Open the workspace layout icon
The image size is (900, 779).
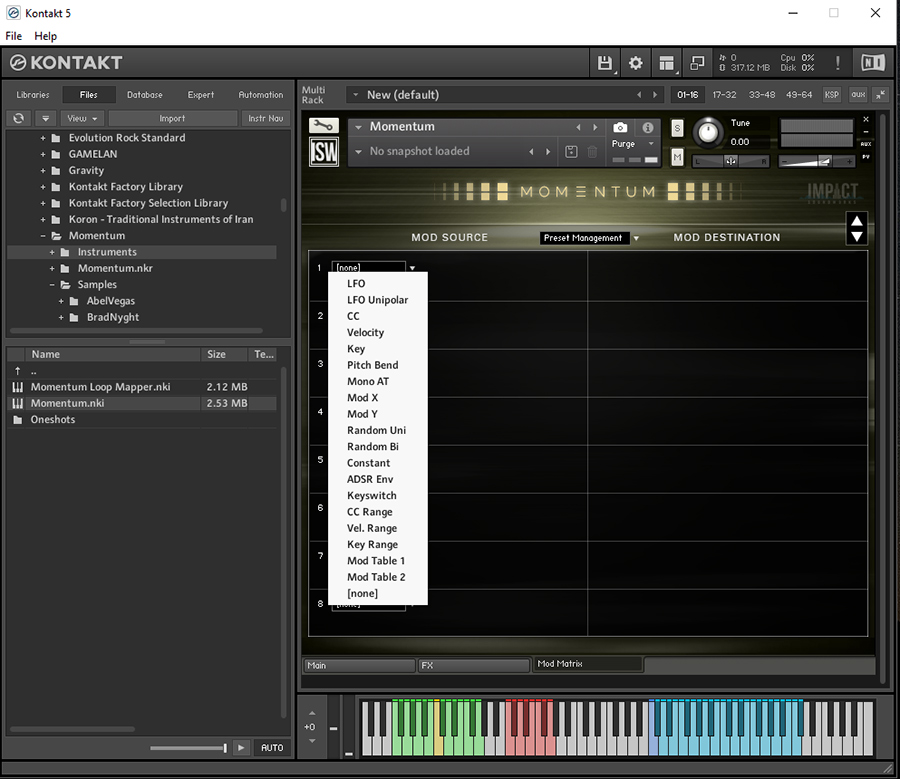[x=666, y=63]
